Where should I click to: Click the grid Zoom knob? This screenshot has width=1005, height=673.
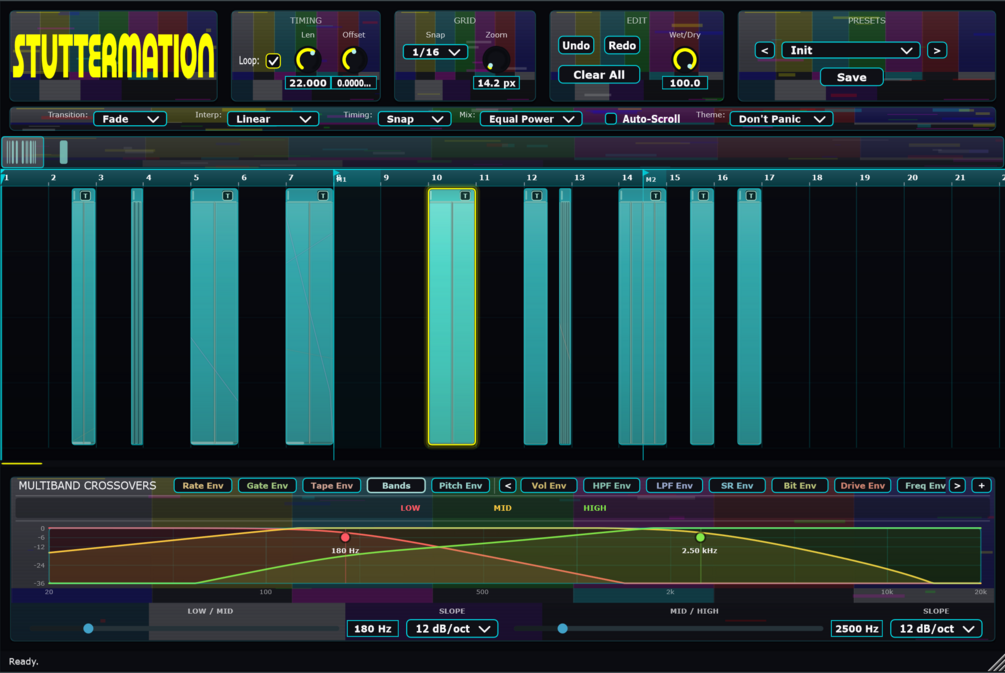(496, 60)
